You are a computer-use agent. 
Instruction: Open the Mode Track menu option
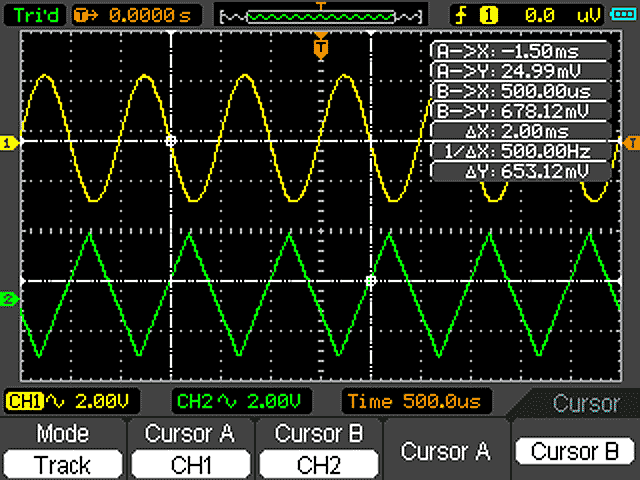click(x=63, y=451)
